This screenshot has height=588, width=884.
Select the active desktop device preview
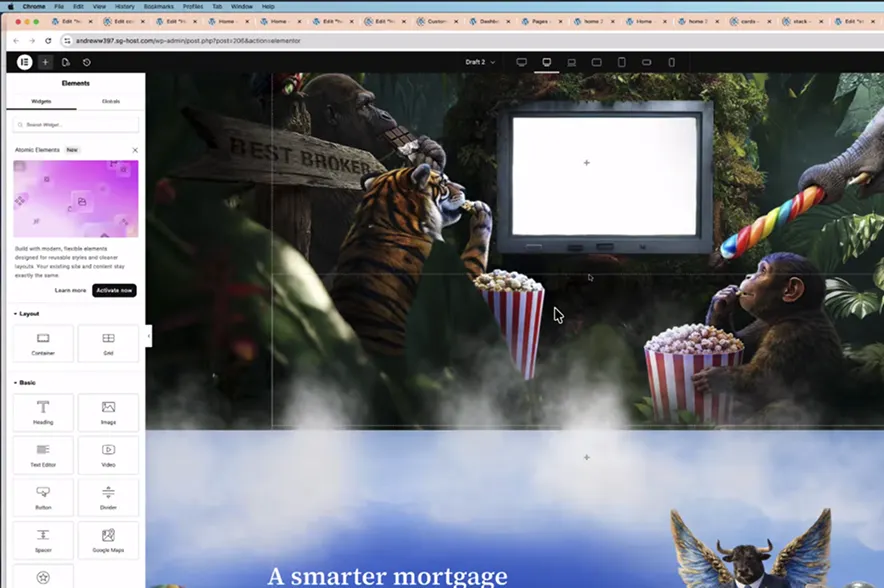click(x=546, y=62)
